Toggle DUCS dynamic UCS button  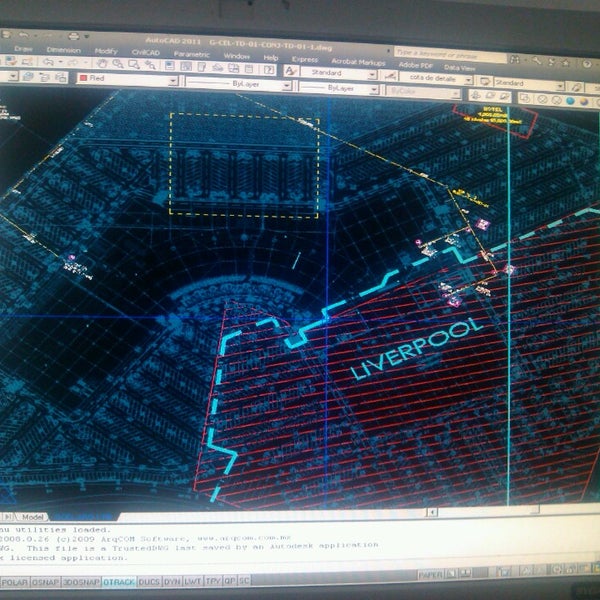[x=149, y=582]
